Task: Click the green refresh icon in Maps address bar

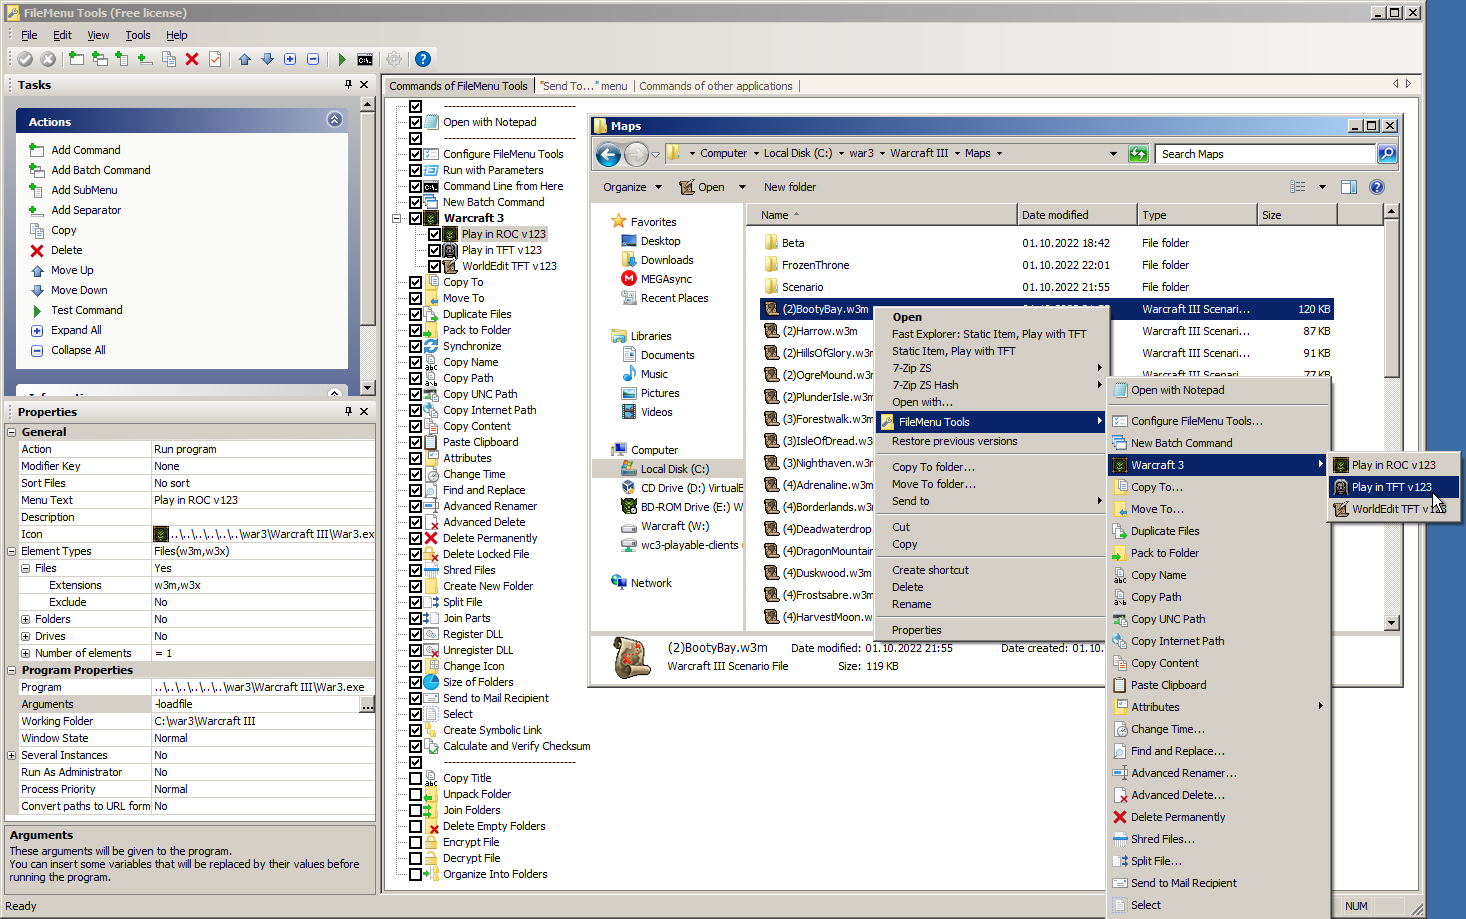Action: (1138, 154)
